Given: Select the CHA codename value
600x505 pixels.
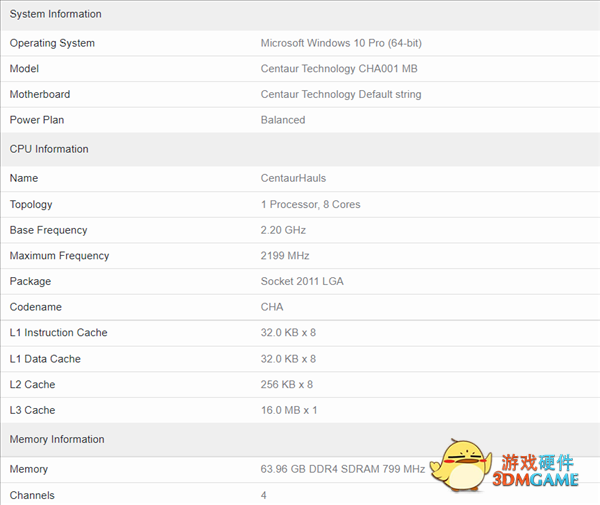Looking at the screenshot, I should pos(272,307).
